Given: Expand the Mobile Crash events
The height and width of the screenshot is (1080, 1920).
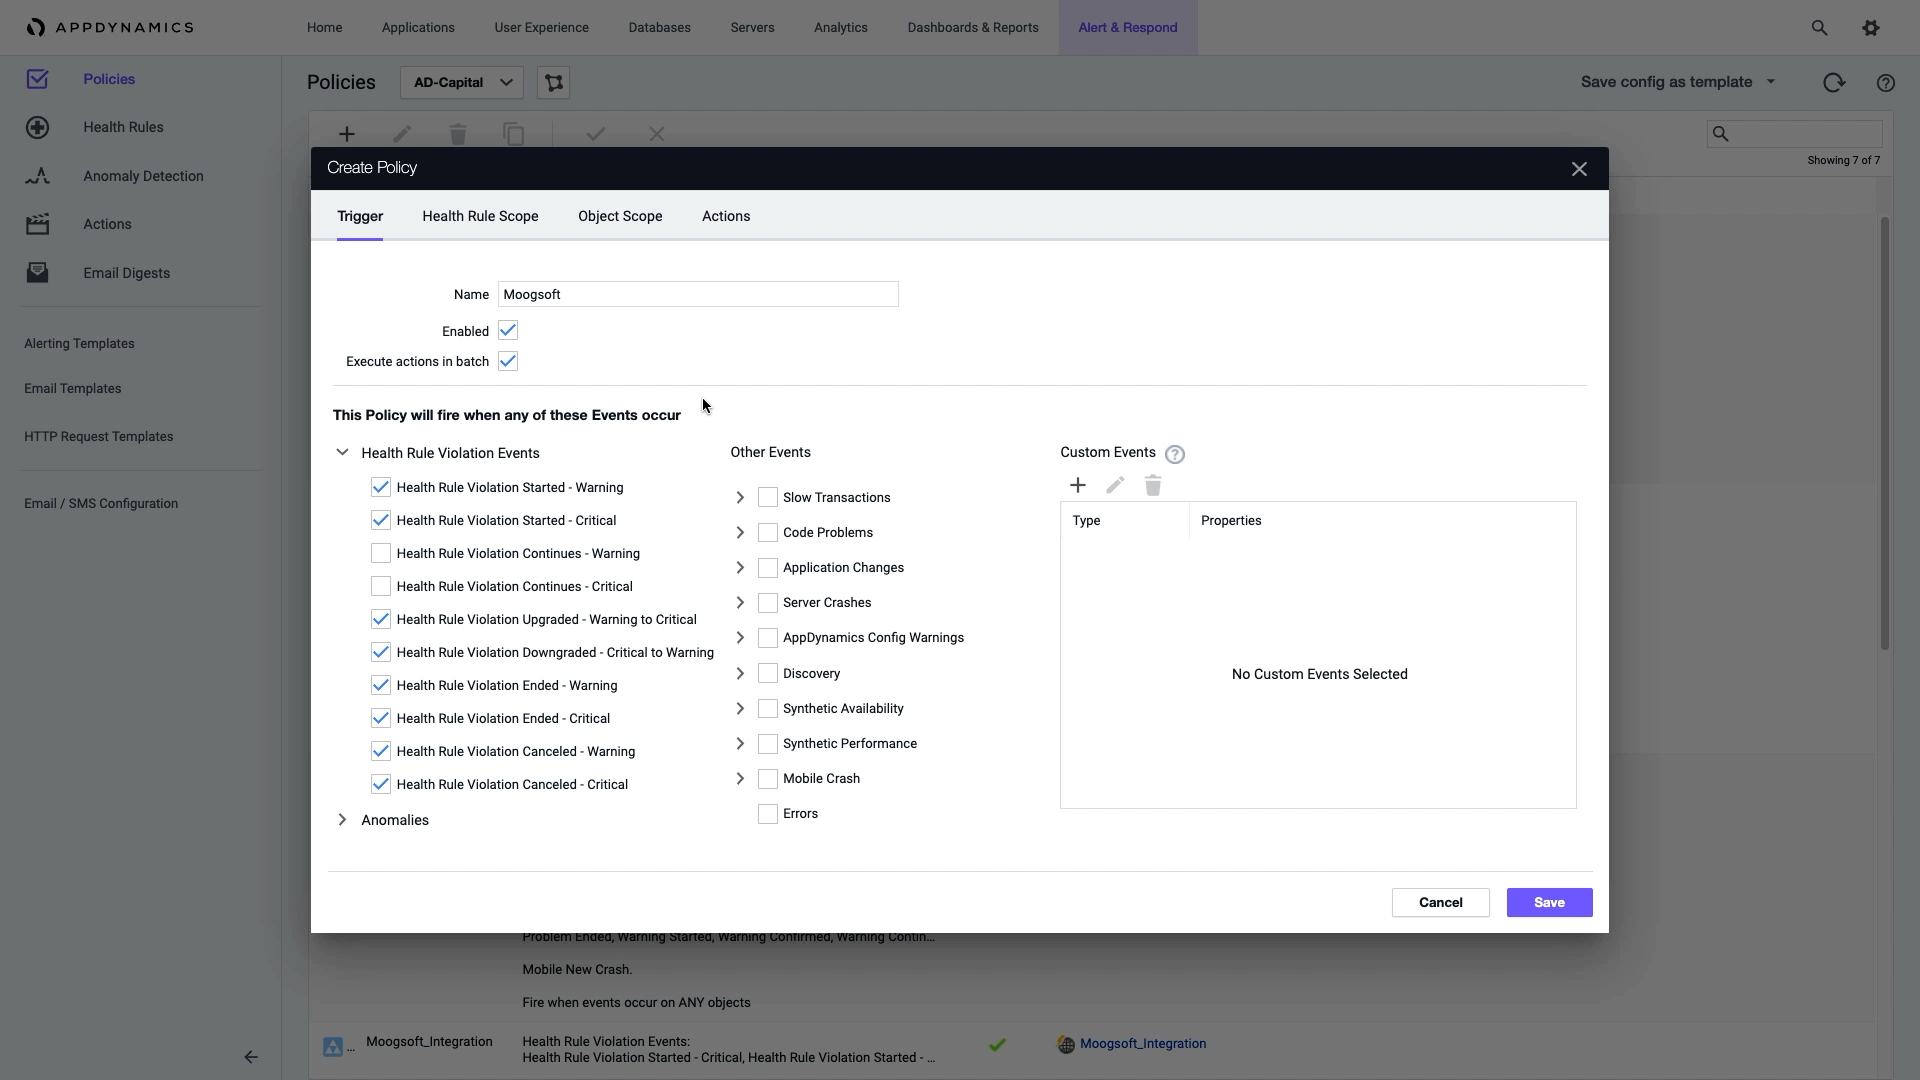Looking at the screenshot, I should click(x=740, y=778).
